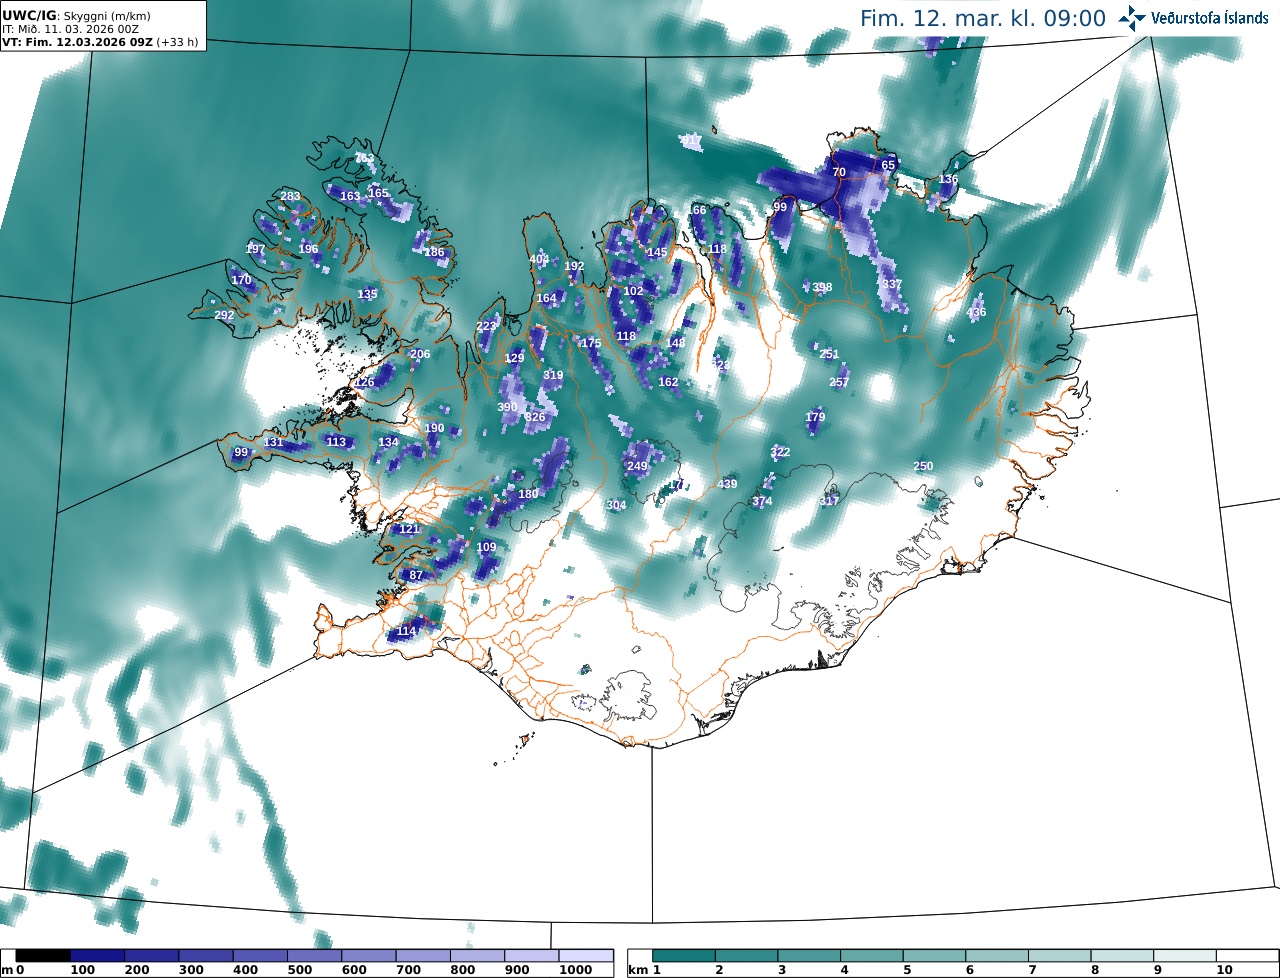This screenshot has height=978, width=1280.
Task: Pick the black 0–100 m legend swatch
Action: [43, 957]
